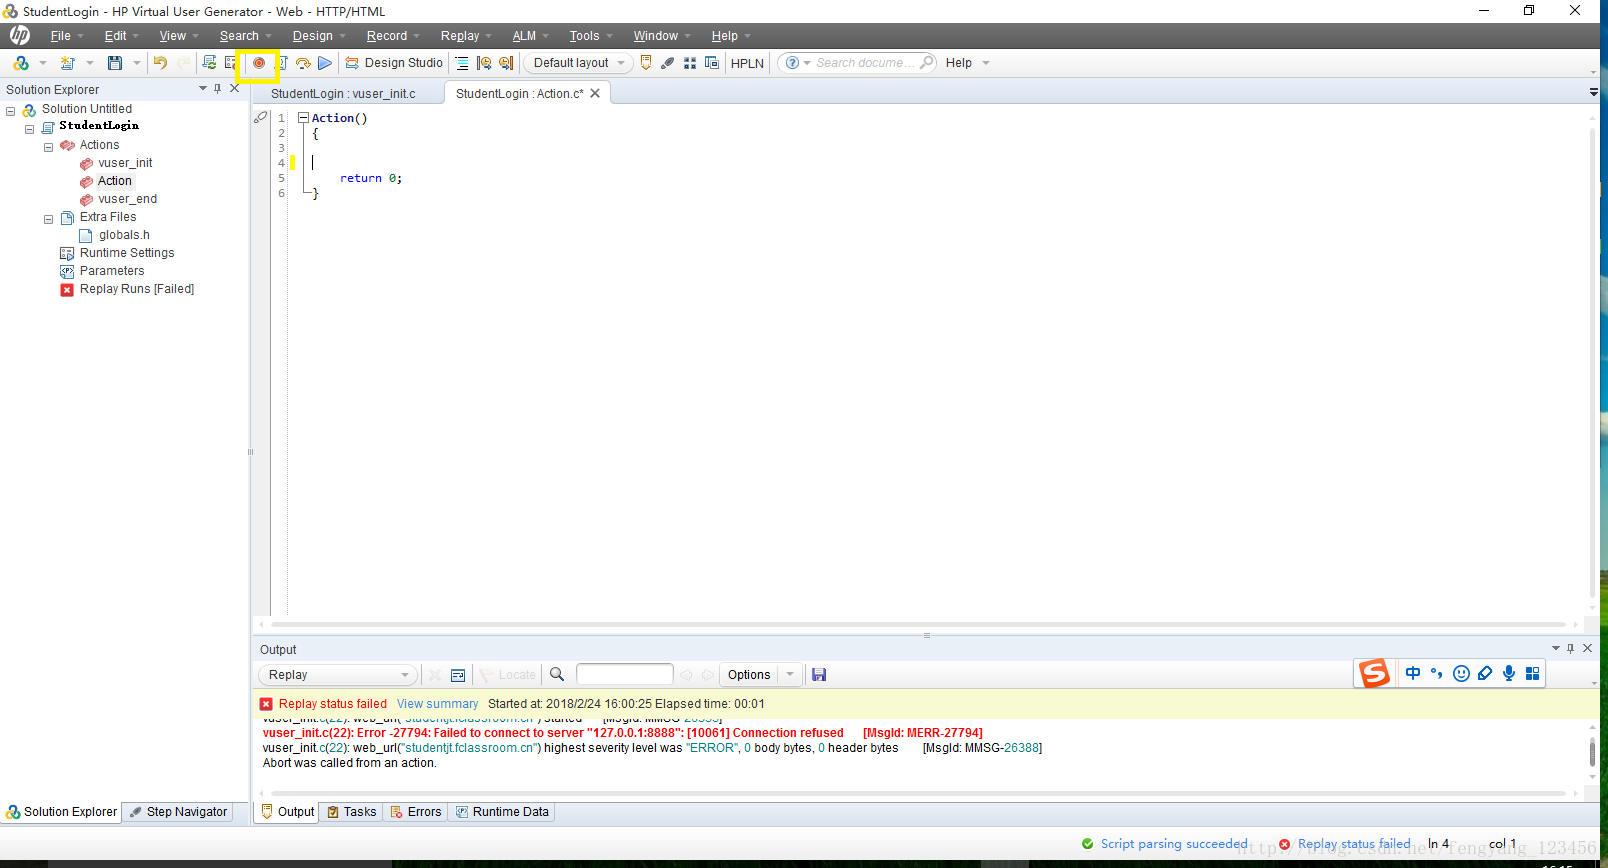This screenshot has height=868, width=1608.
Task: Open the Replay output type dropdown
Action: (337, 675)
